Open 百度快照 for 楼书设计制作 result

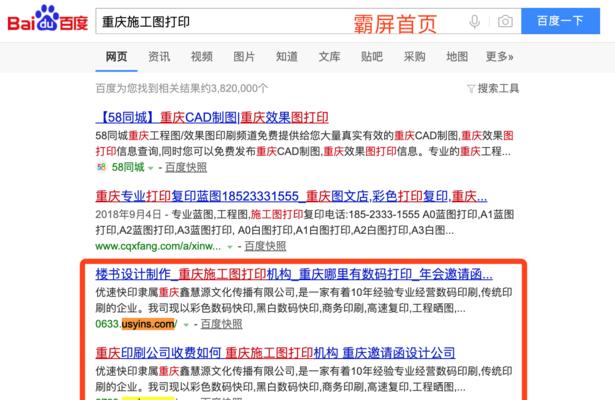pos(222,324)
